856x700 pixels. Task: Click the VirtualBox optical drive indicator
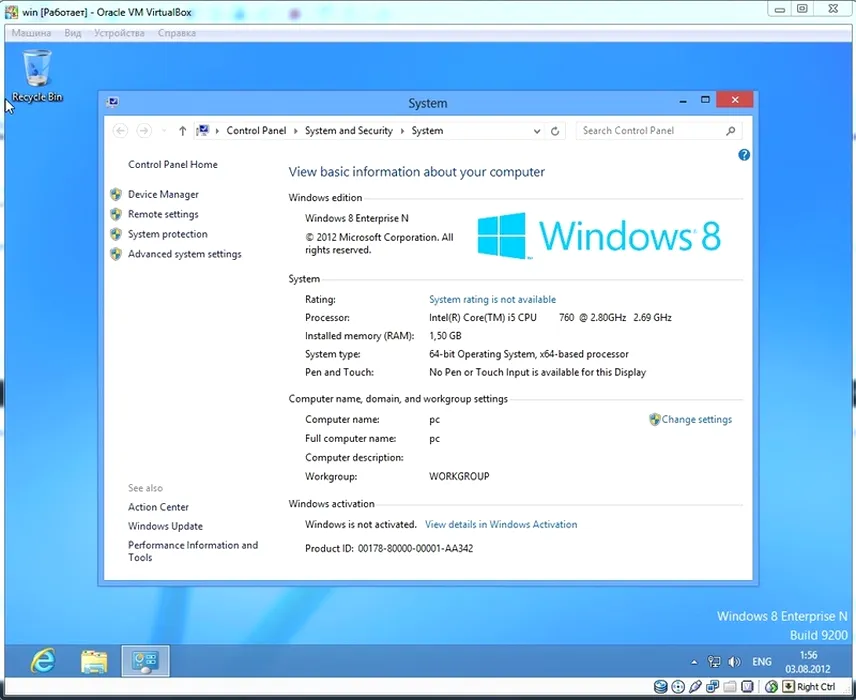tap(678, 687)
